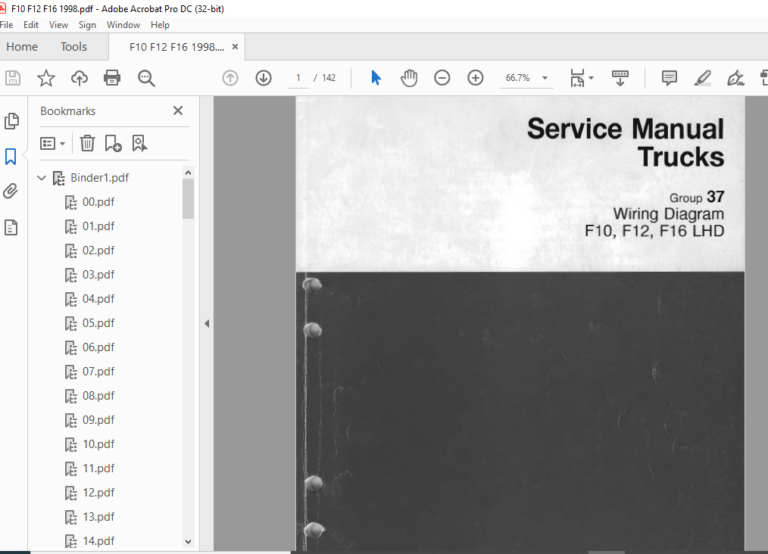The height and width of the screenshot is (554, 768).
Task: Add a new bookmark icon
Action: tap(113, 144)
